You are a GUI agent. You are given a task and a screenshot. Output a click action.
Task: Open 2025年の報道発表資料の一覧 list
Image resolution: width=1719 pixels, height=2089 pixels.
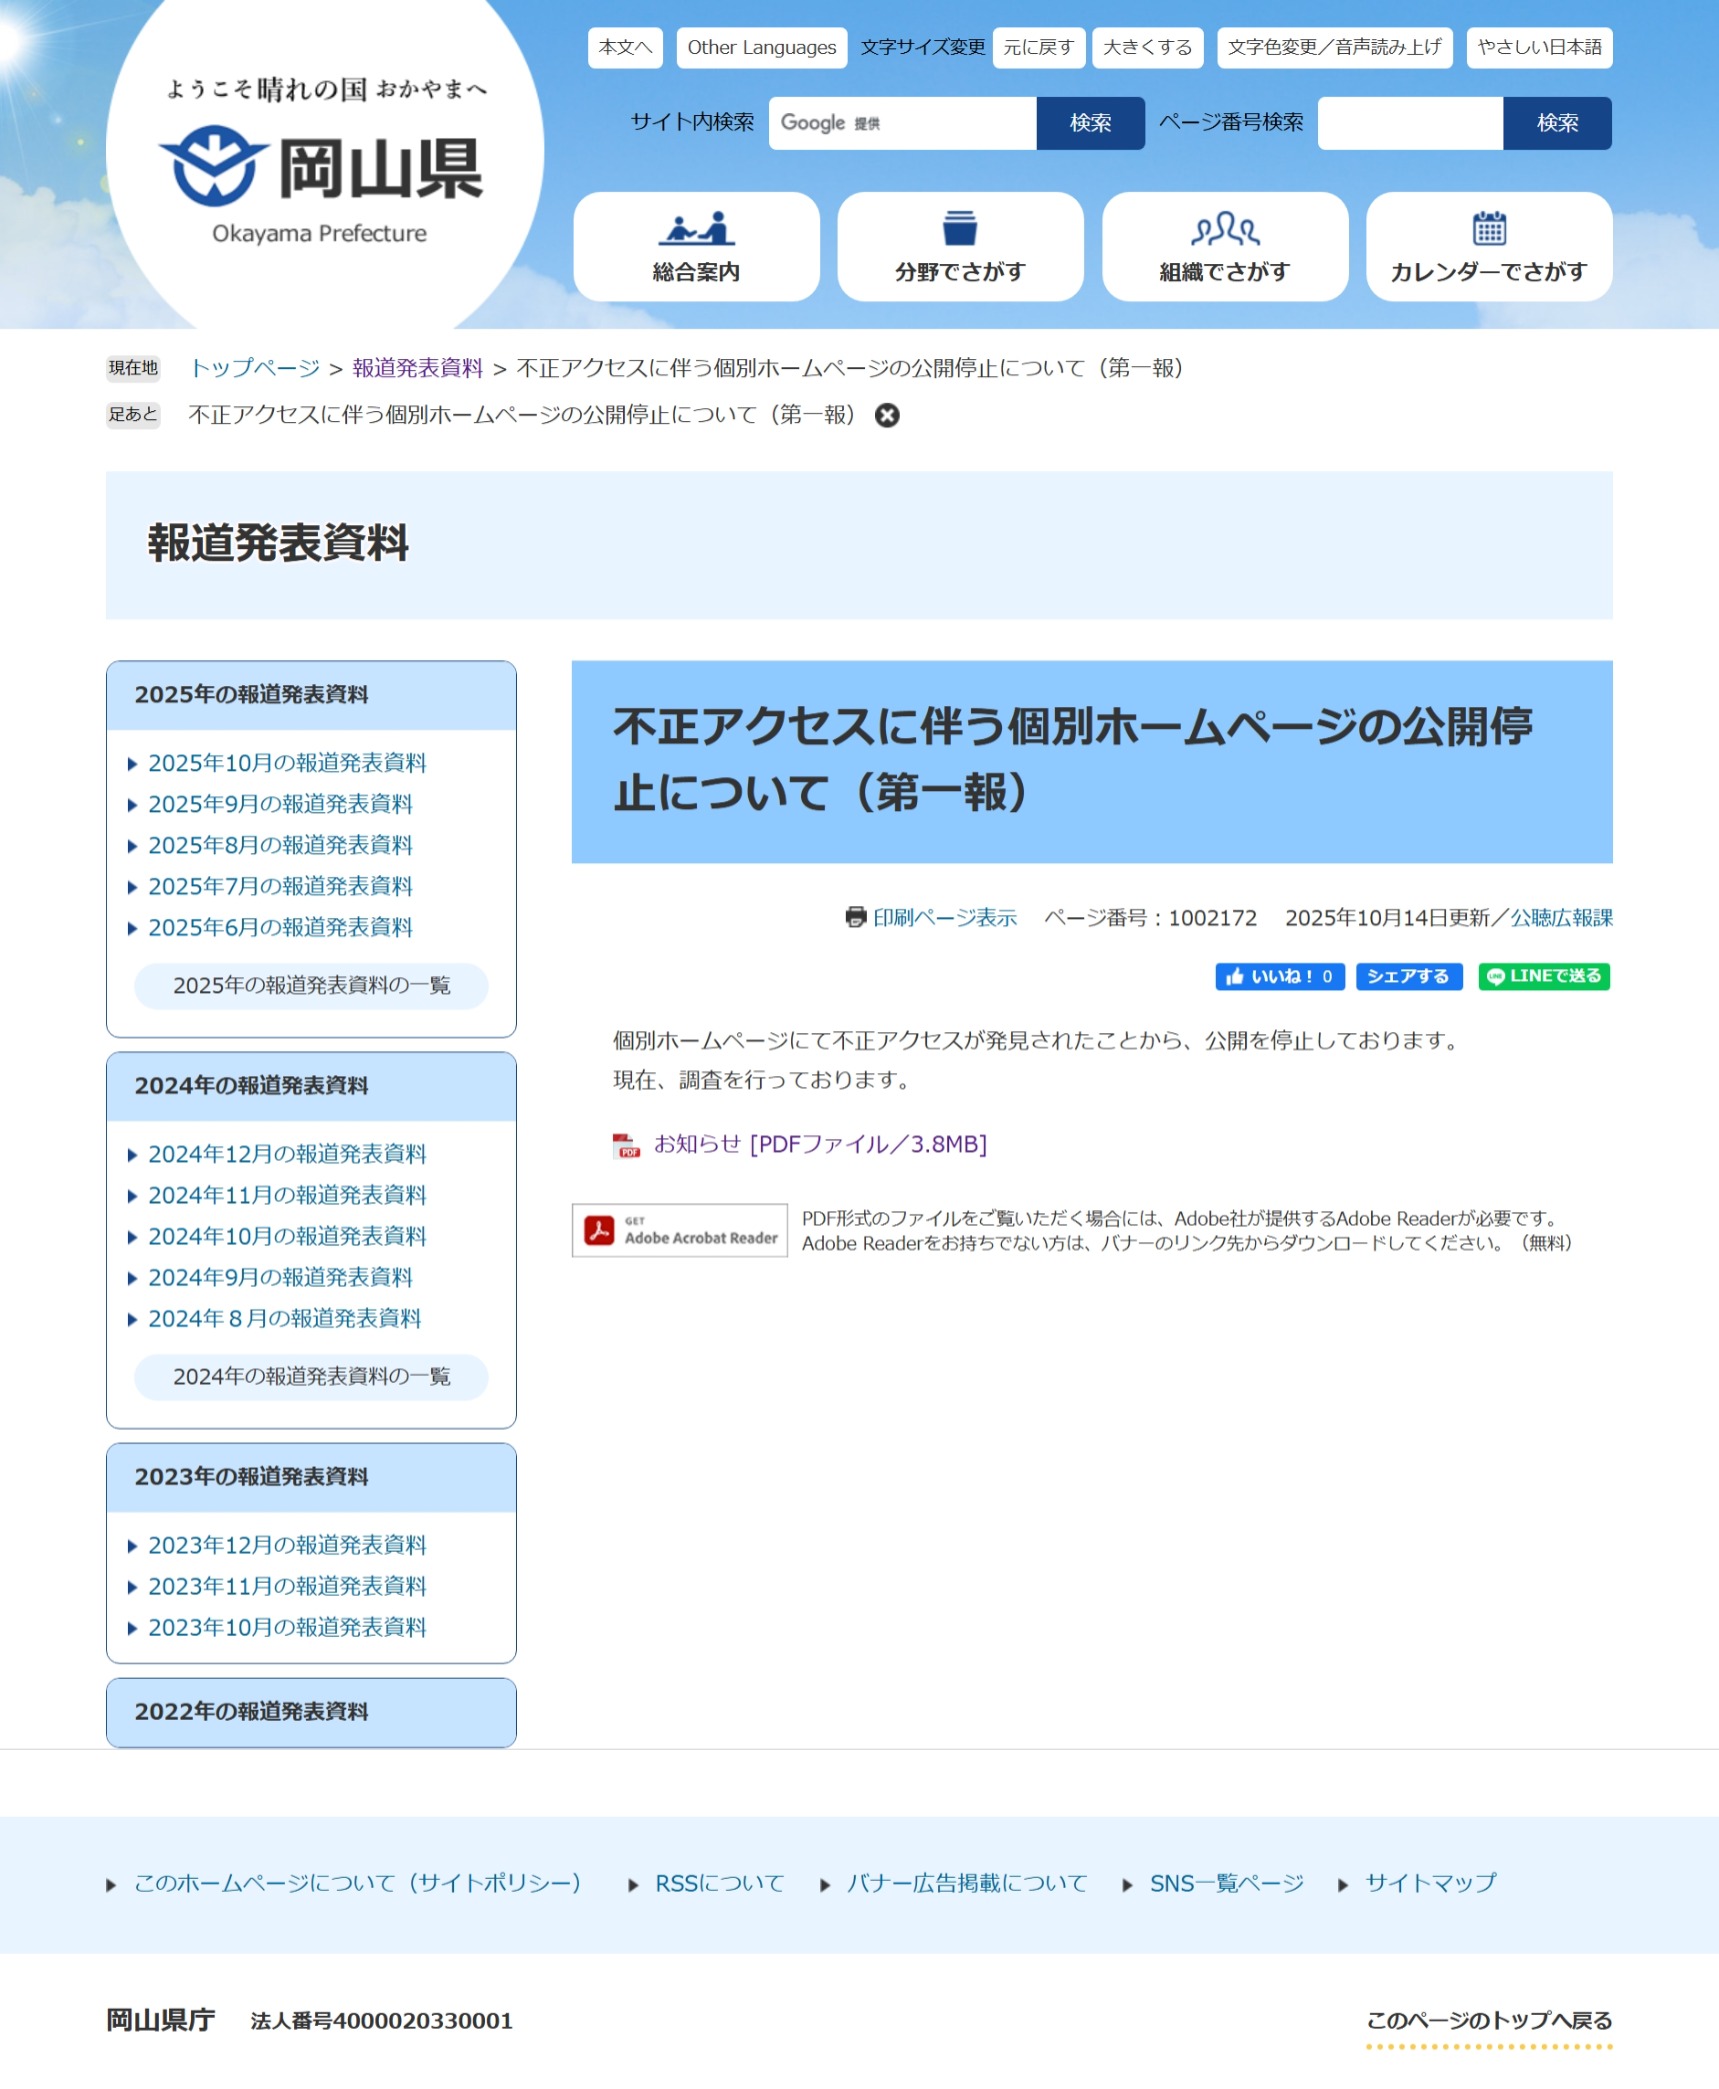(x=311, y=986)
